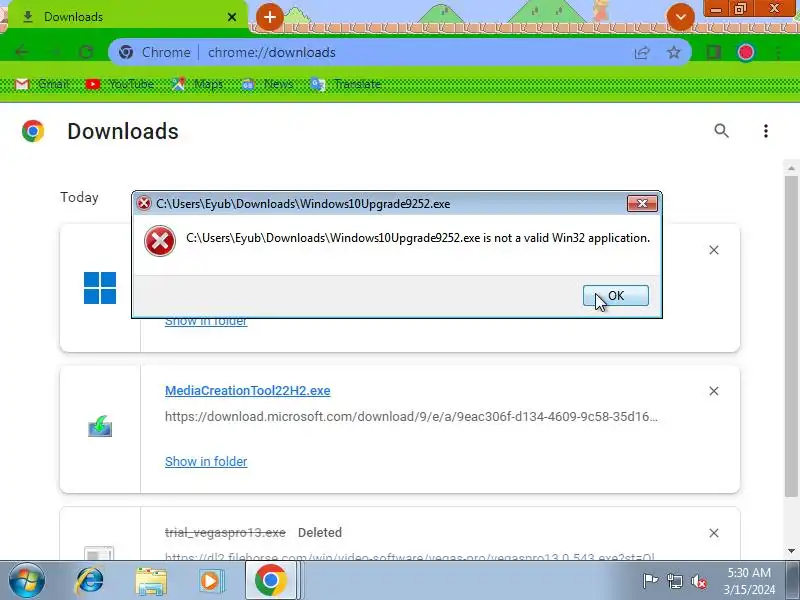Click the muted volume tray icon

coord(698,581)
